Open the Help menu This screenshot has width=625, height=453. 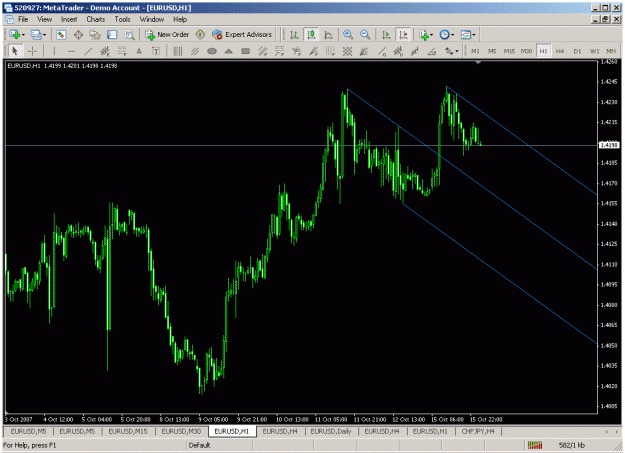[x=180, y=19]
